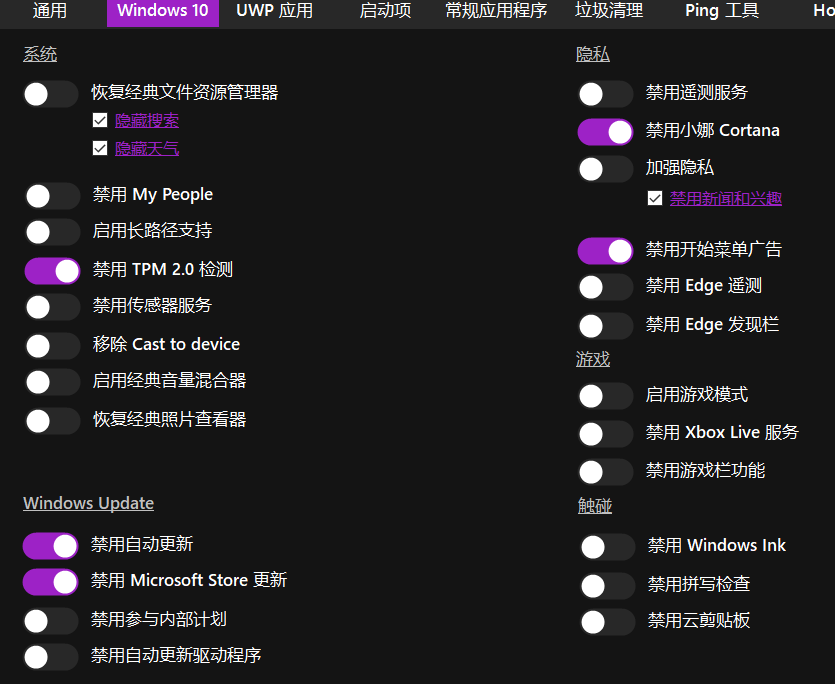Switch to the 启动项 tab

(x=384, y=13)
